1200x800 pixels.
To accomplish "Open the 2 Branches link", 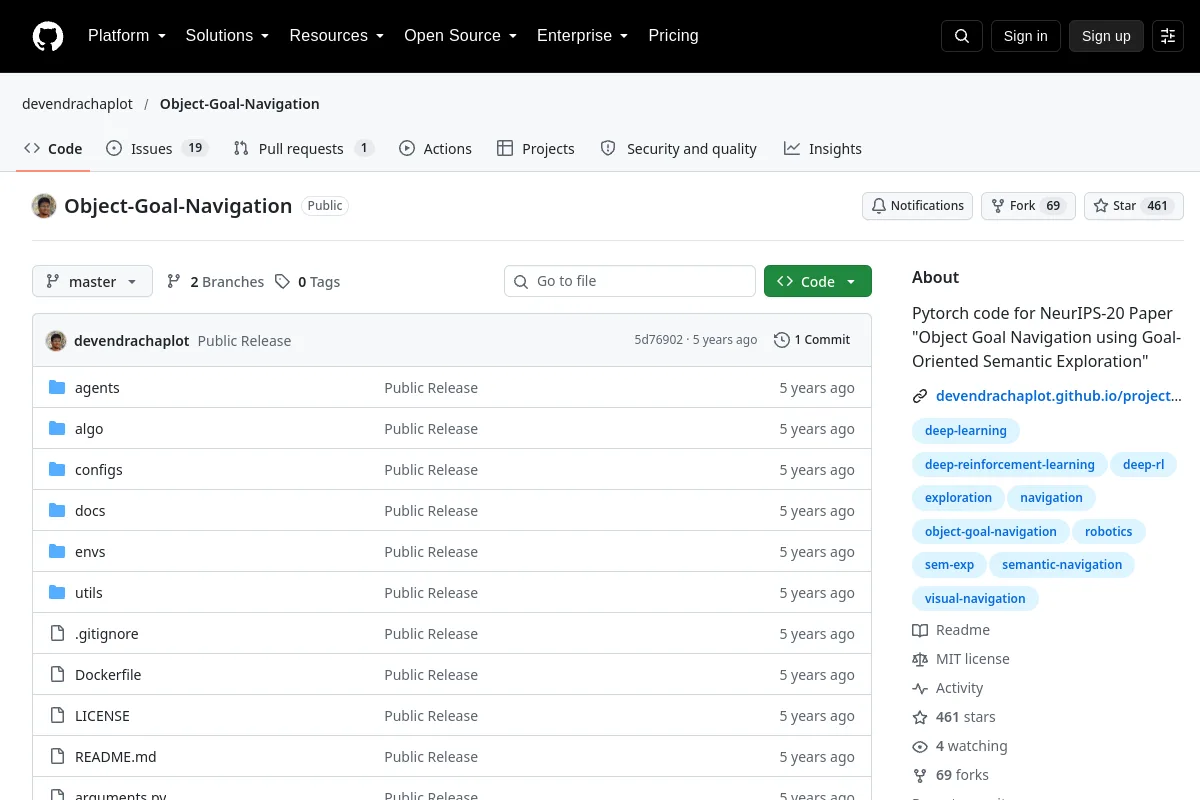I will [x=215, y=282].
